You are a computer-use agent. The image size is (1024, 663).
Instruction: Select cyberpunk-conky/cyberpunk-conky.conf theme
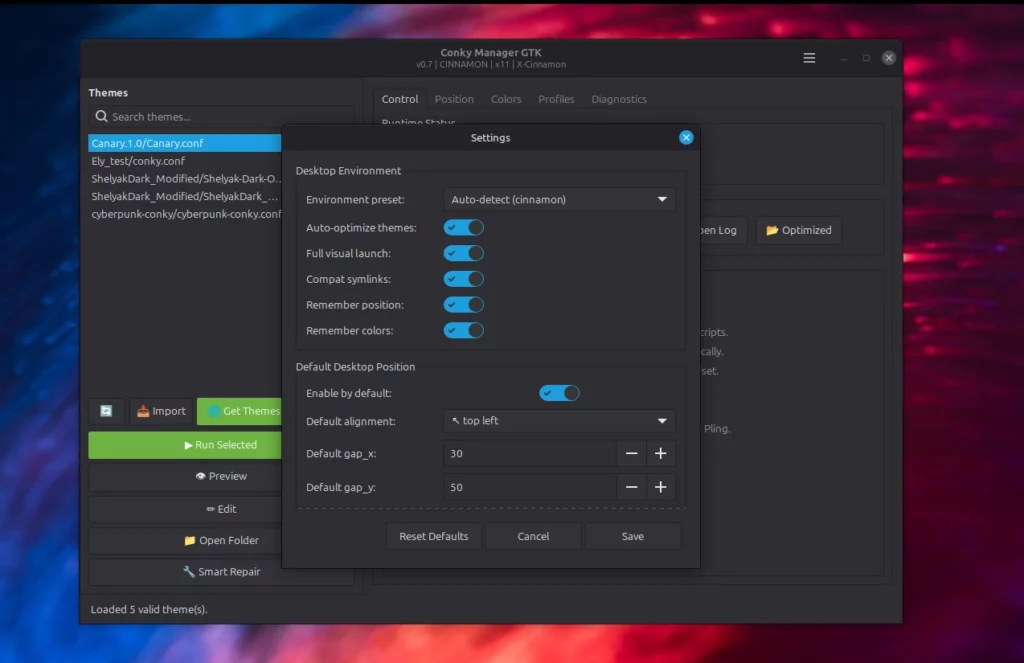click(x=185, y=214)
